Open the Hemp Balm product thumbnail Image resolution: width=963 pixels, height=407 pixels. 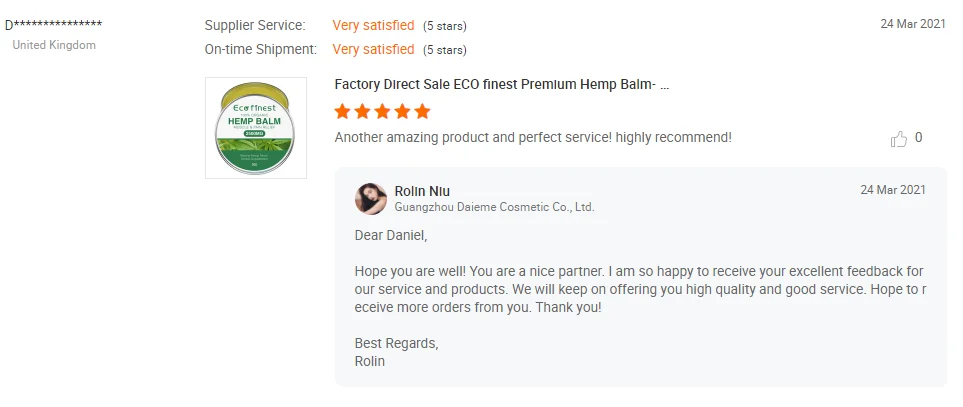[256, 128]
